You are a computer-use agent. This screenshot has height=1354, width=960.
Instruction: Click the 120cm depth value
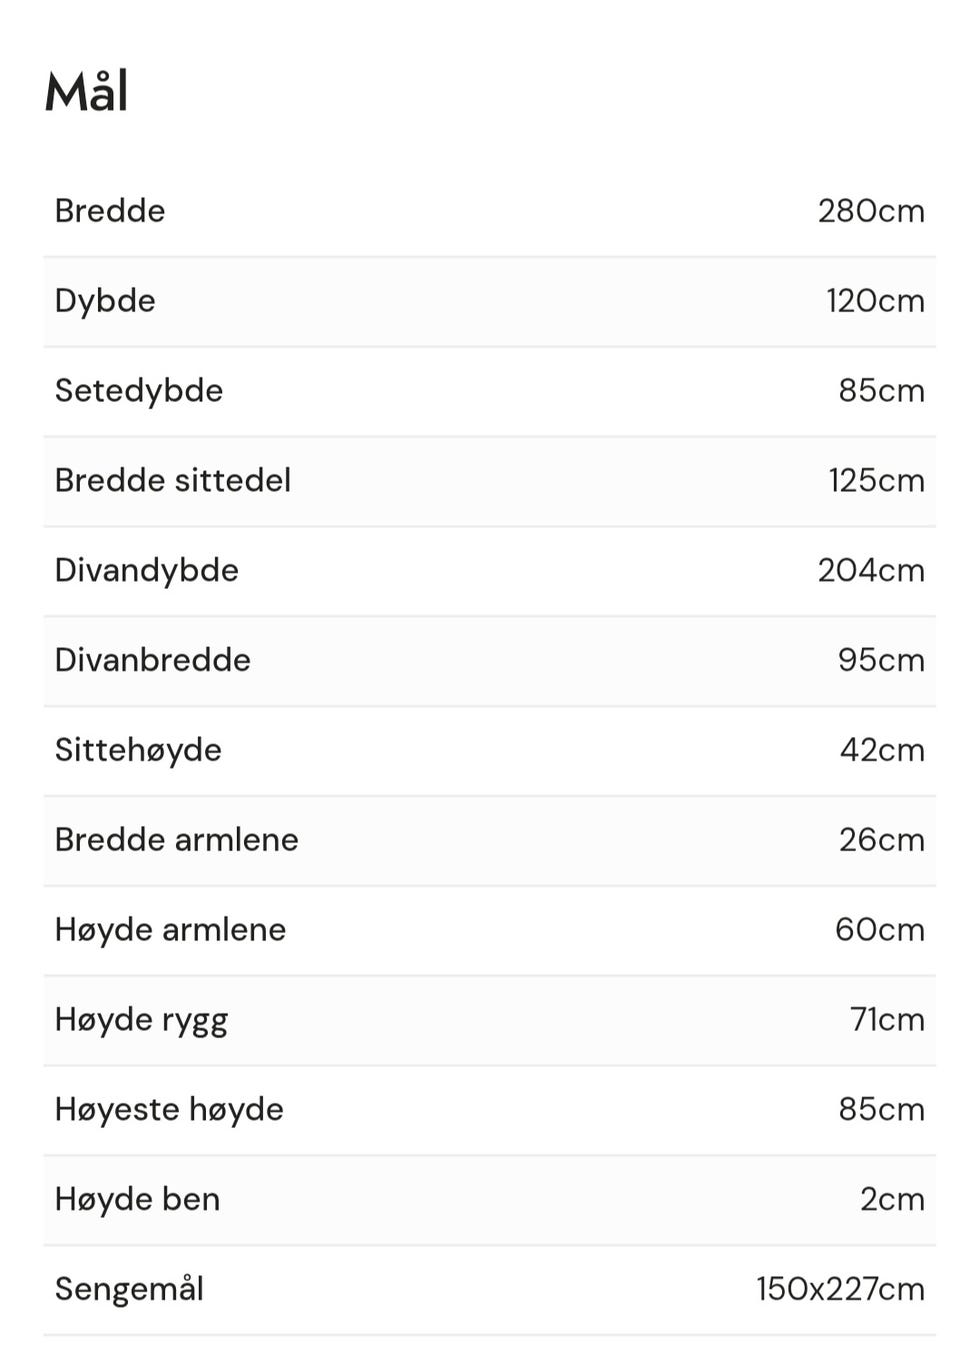click(875, 301)
